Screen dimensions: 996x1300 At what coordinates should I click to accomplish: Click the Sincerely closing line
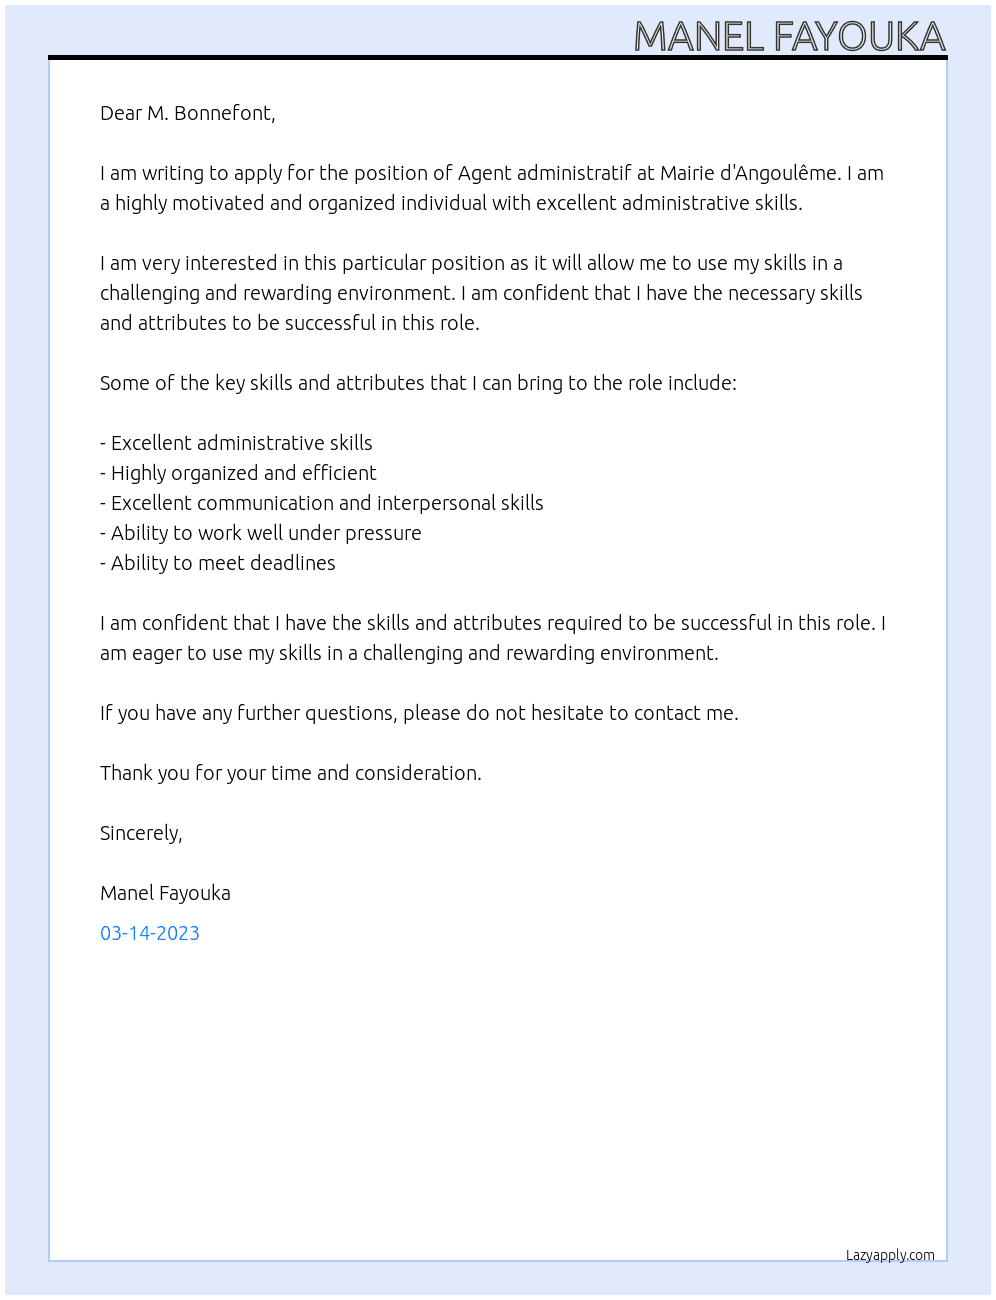tap(141, 833)
